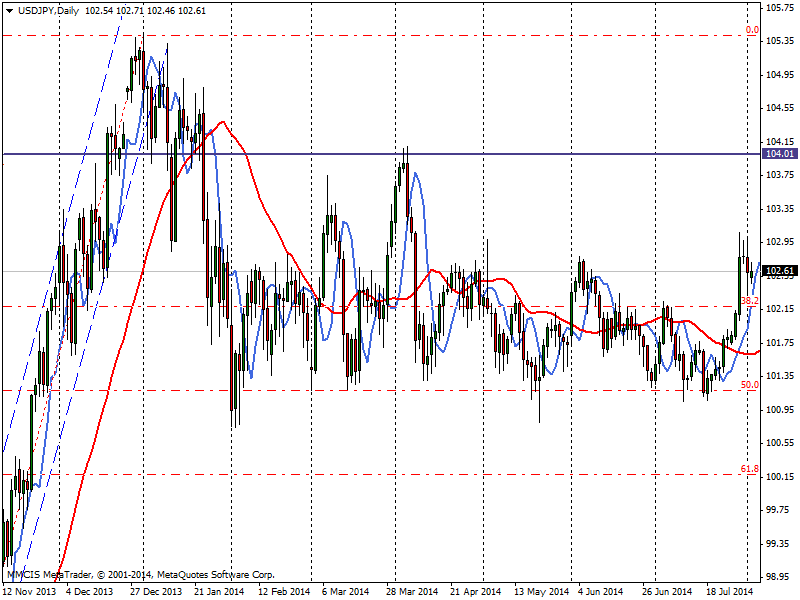
Task: Click the 18 Jul 2014 date label
Action: click(x=730, y=591)
